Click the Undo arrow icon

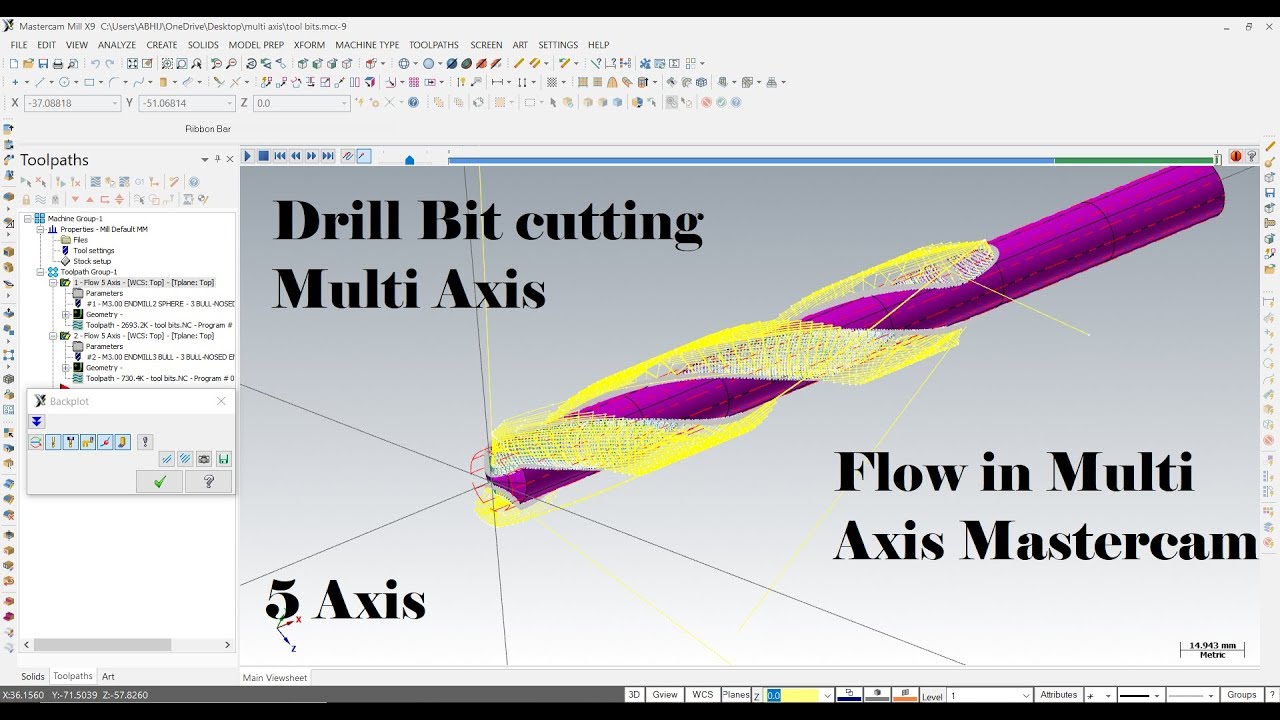point(95,64)
